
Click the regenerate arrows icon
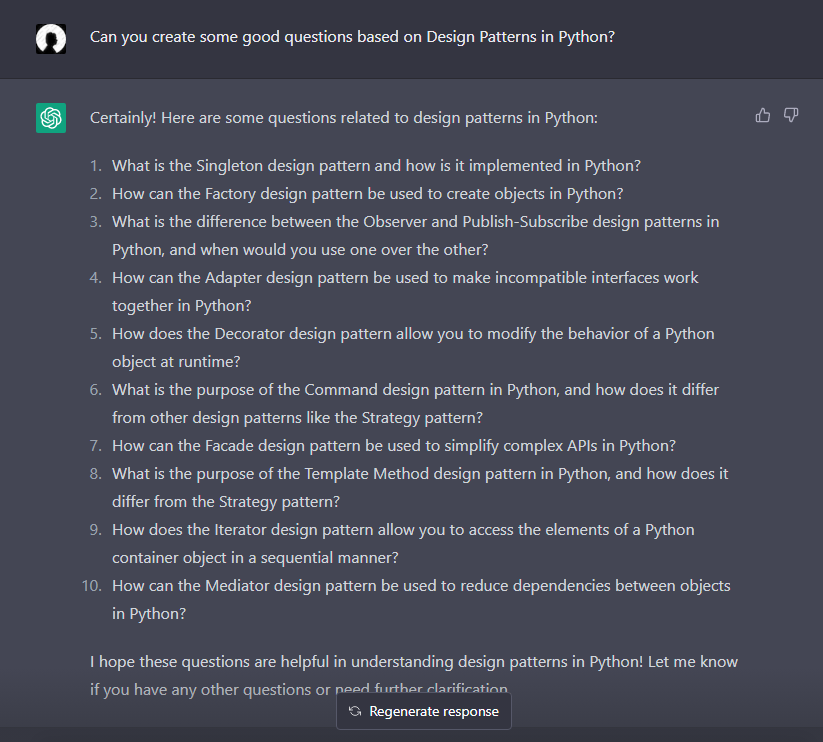355,711
